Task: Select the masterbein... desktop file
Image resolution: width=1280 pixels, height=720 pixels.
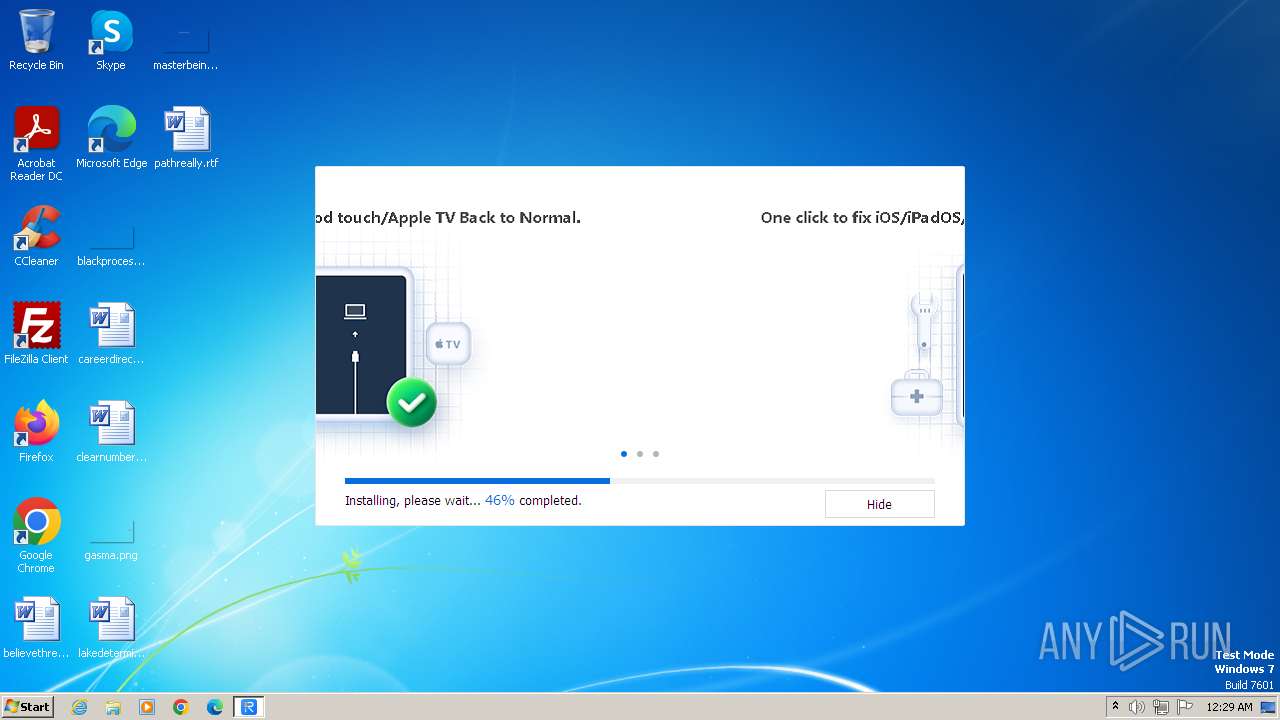Action: point(185,48)
